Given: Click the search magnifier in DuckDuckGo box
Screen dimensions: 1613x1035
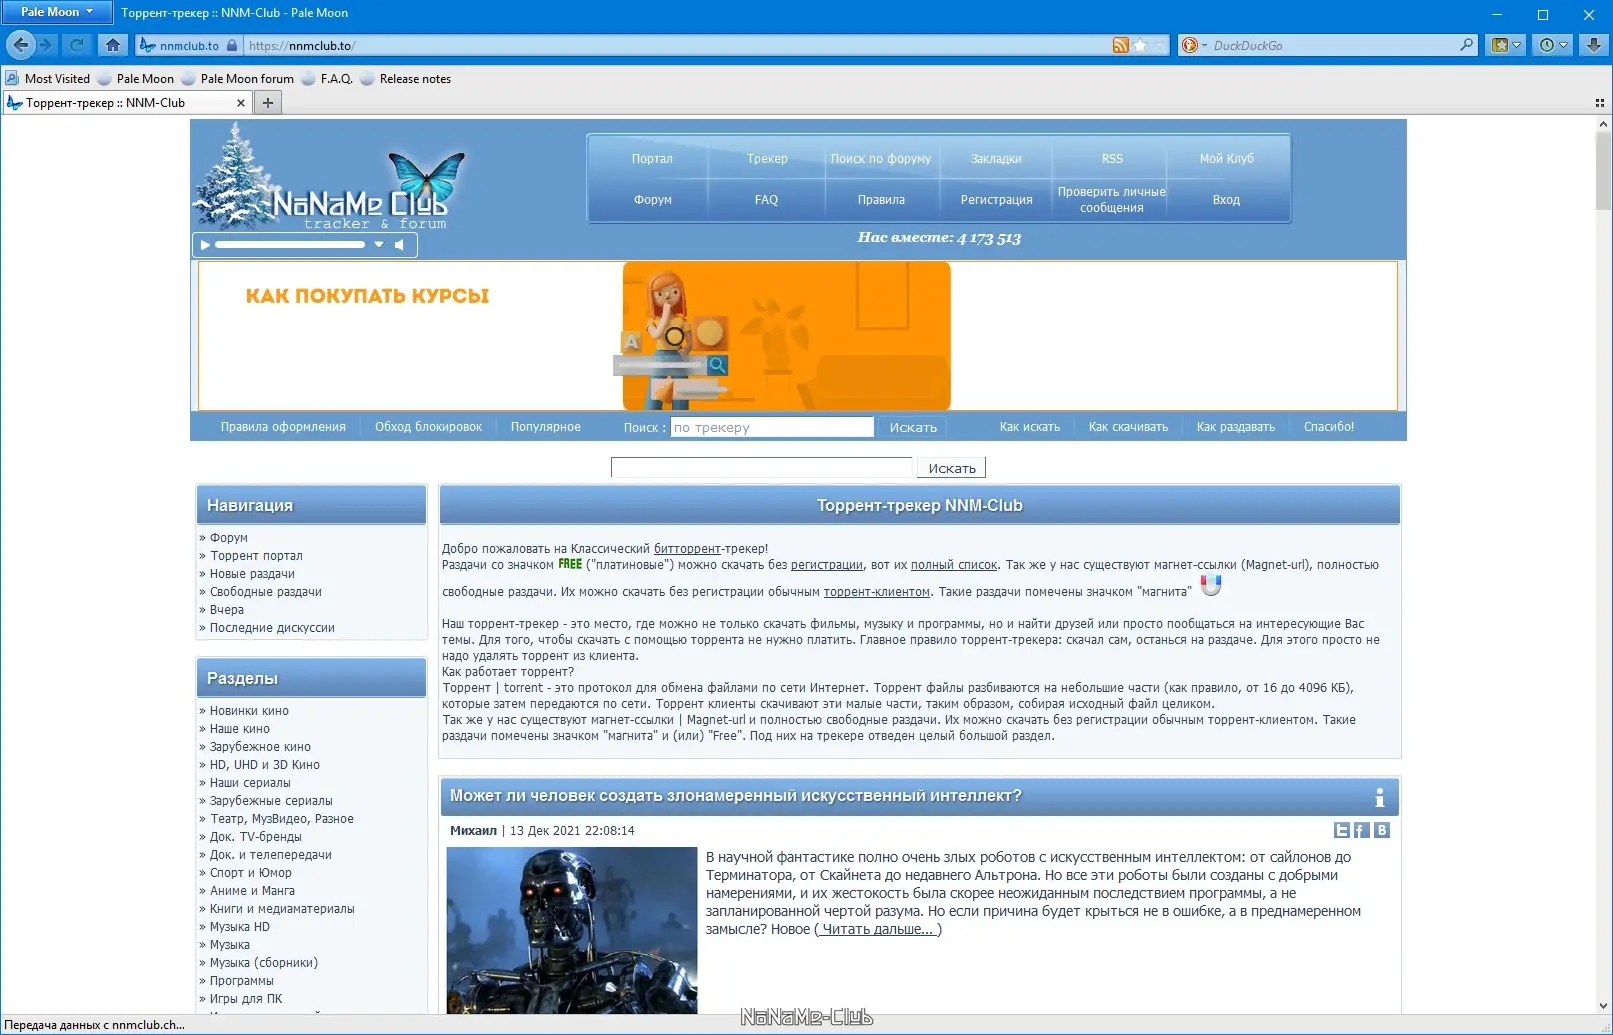Looking at the screenshot, I should coord(1466,45).
